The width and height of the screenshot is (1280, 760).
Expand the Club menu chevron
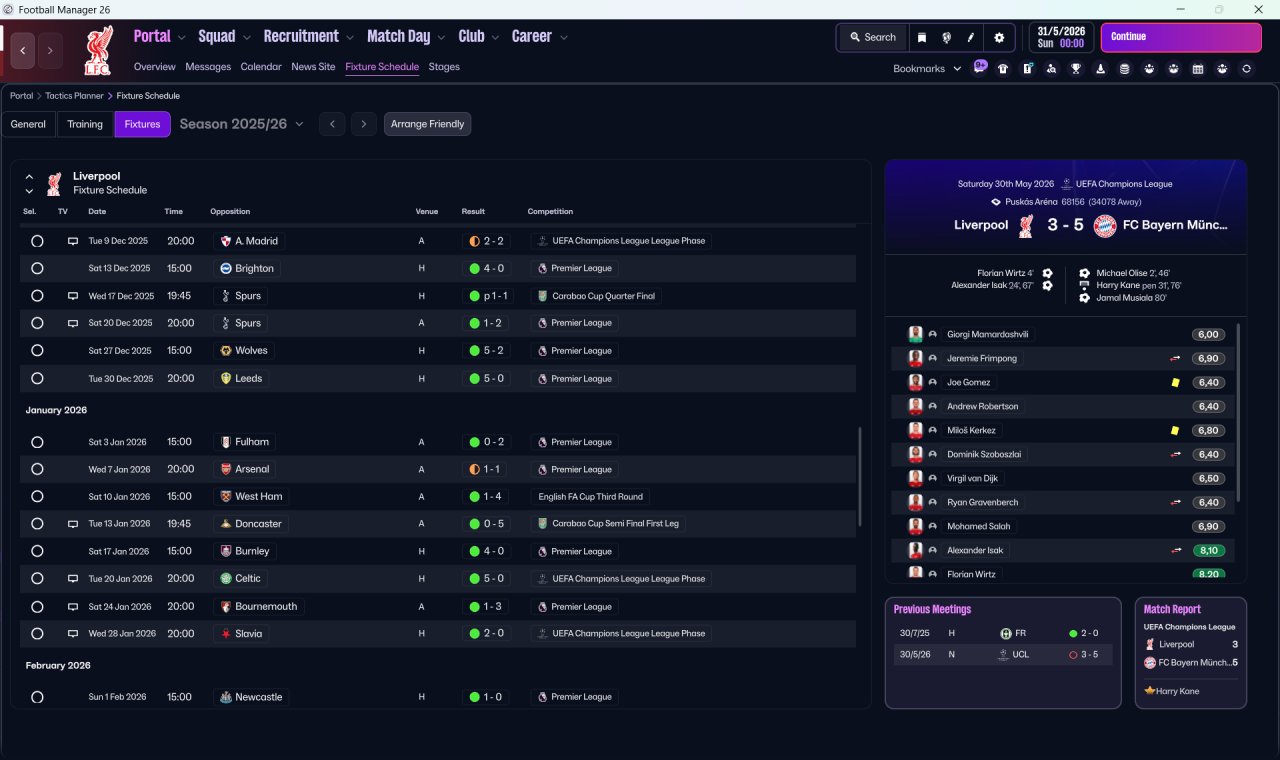[495, 38]
